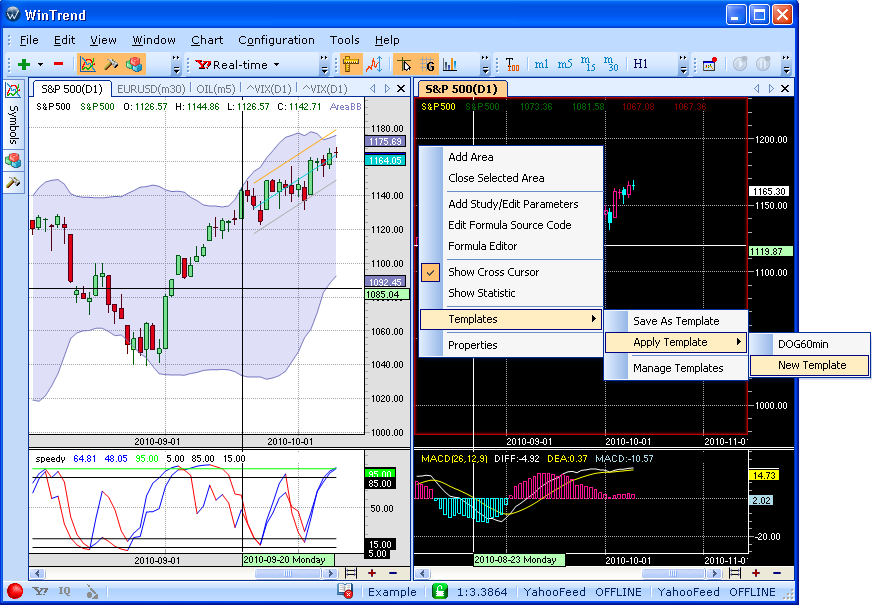Choose Close Selected Area
This screenshot has height=605, width=872.
tap(496, 178)
